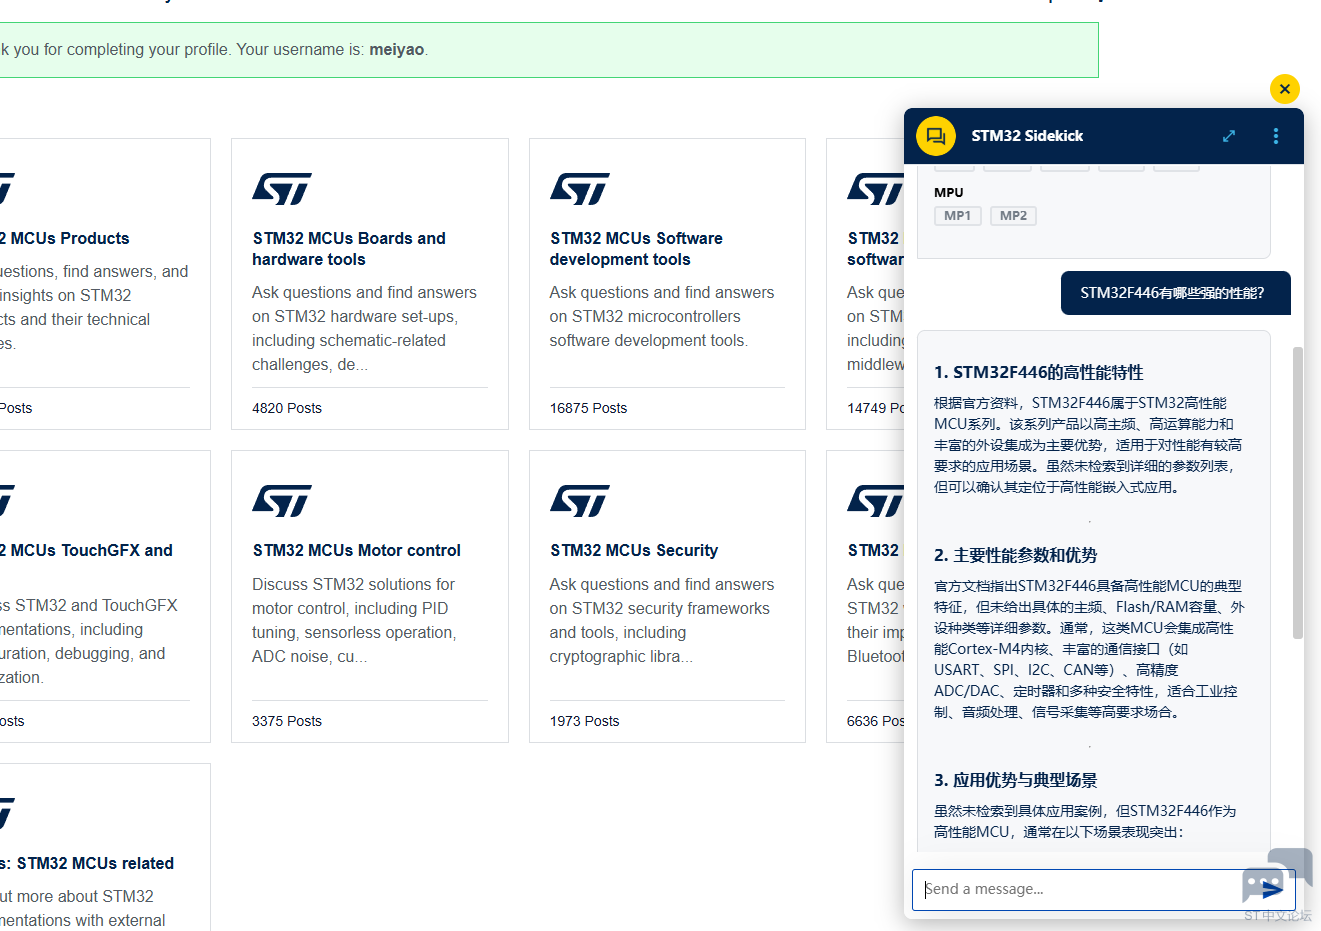The height and width of the screenshot is (931, 1321).
Task: Open STM32 MCUs Software development tools forum
Action: (636, 249)
